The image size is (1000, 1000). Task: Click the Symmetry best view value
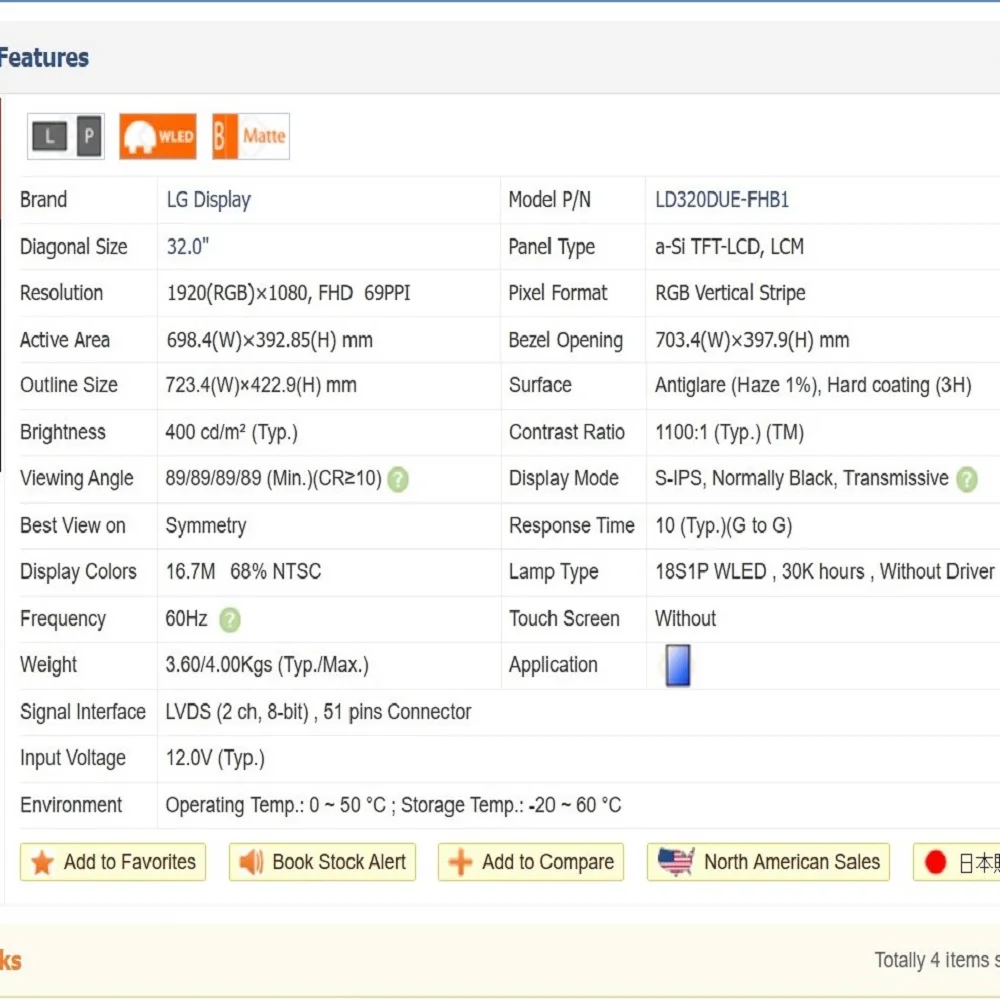click(x=205, y=526)
